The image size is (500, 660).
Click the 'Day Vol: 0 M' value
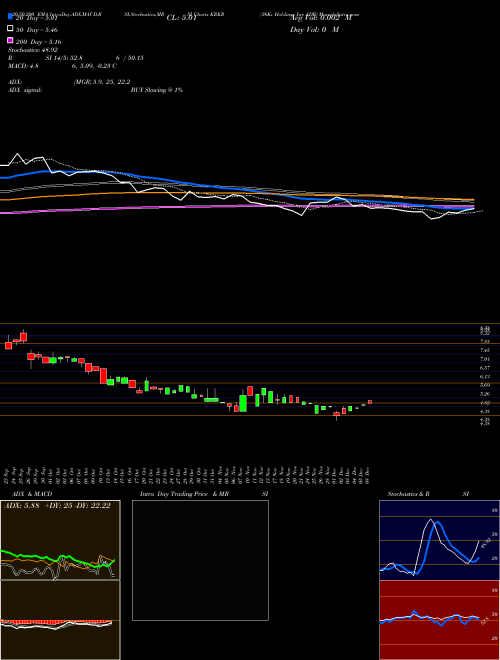click(314, 30)
